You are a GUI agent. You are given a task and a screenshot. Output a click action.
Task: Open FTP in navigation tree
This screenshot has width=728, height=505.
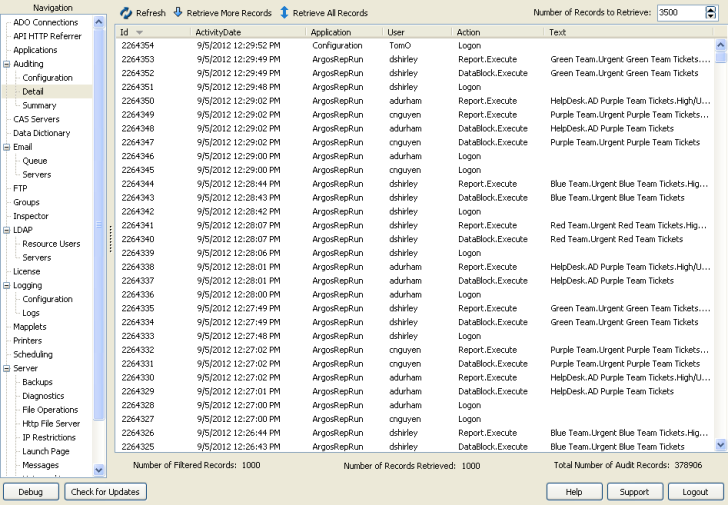(20, 188)
